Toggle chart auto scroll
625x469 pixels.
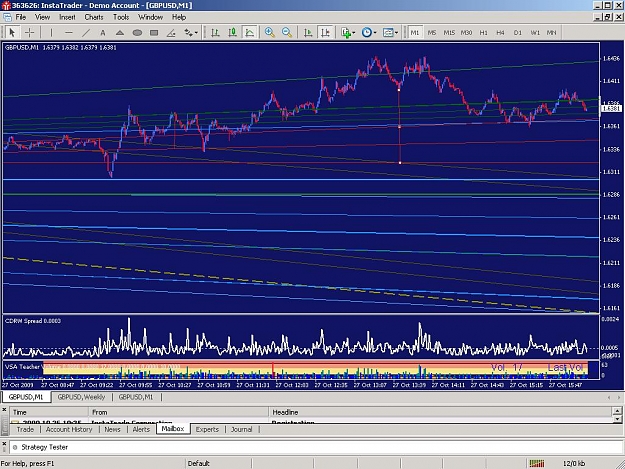click(308, 33)
